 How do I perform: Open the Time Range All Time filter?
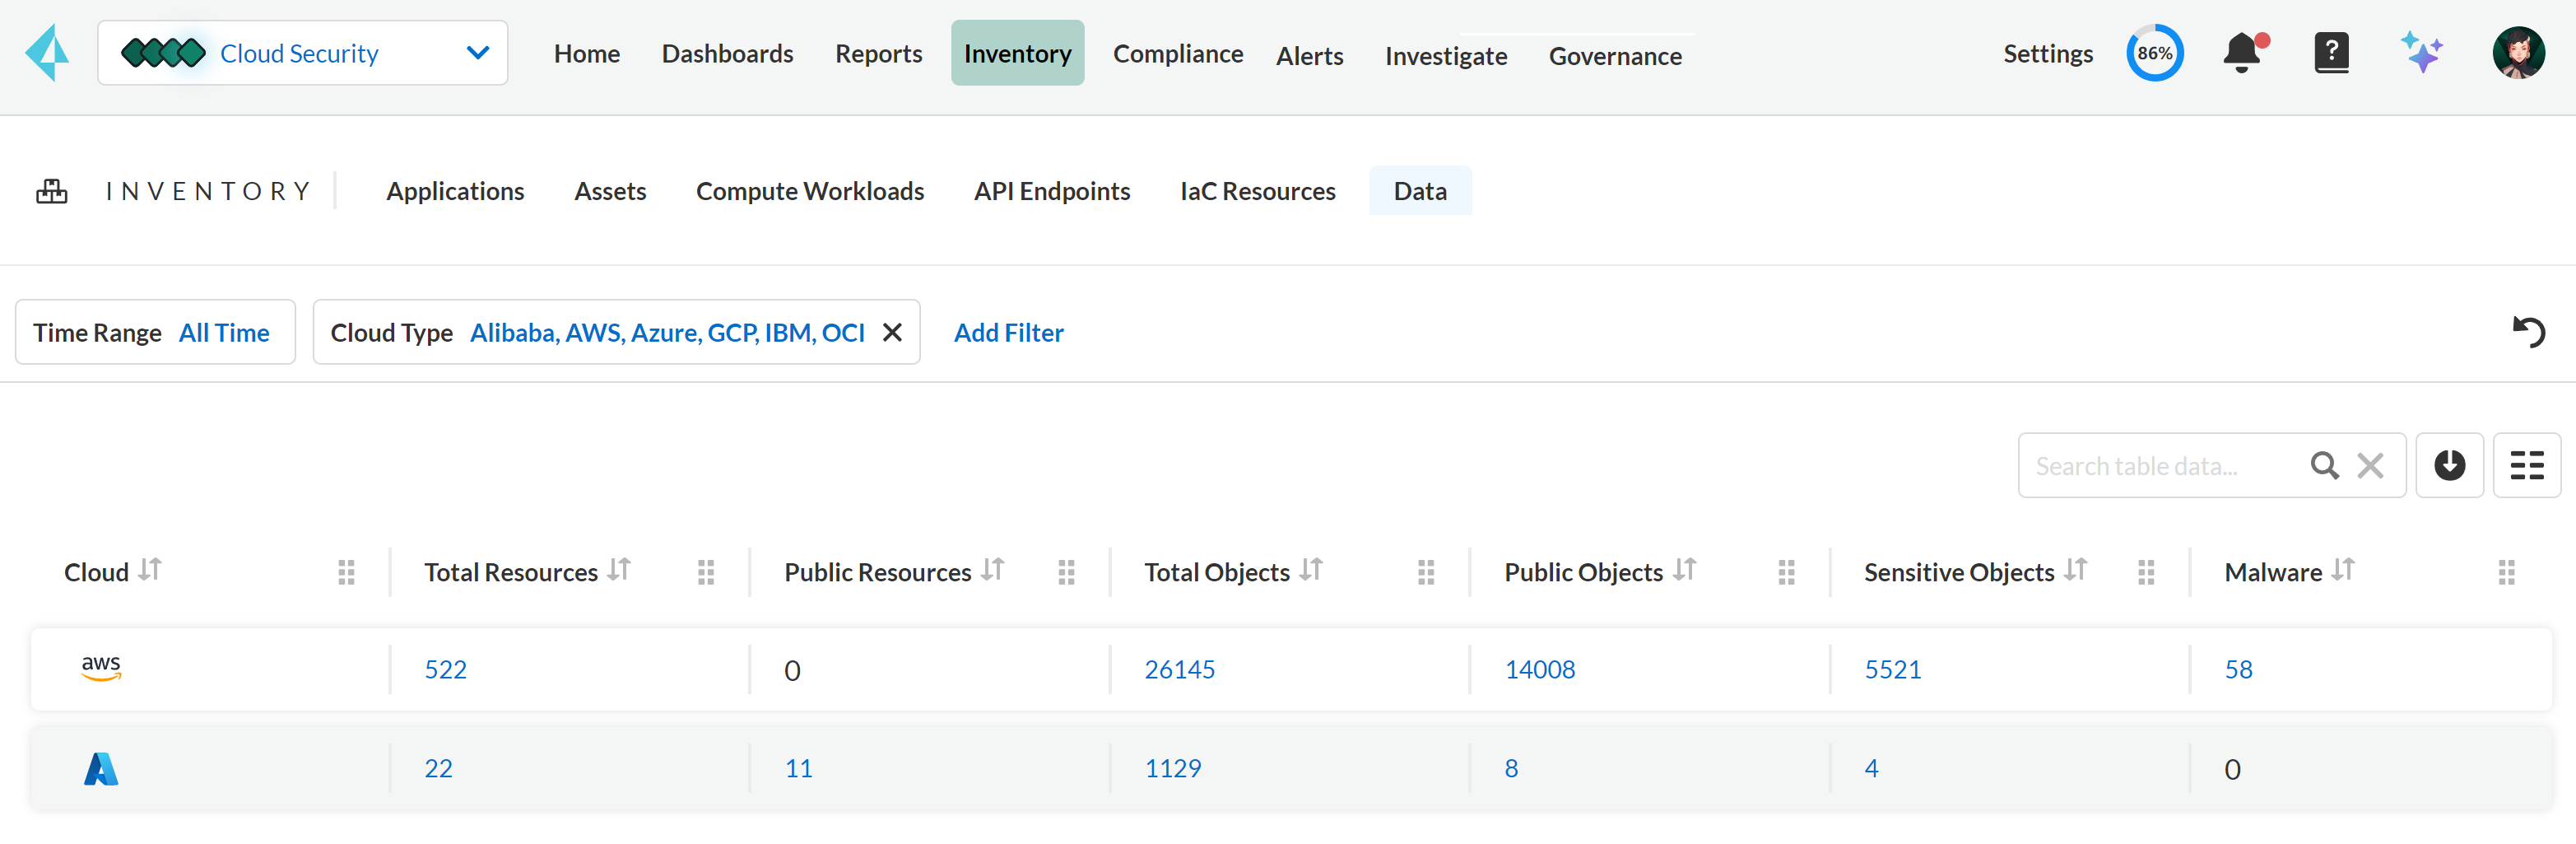pyautogui.click(x=155, y=332)
